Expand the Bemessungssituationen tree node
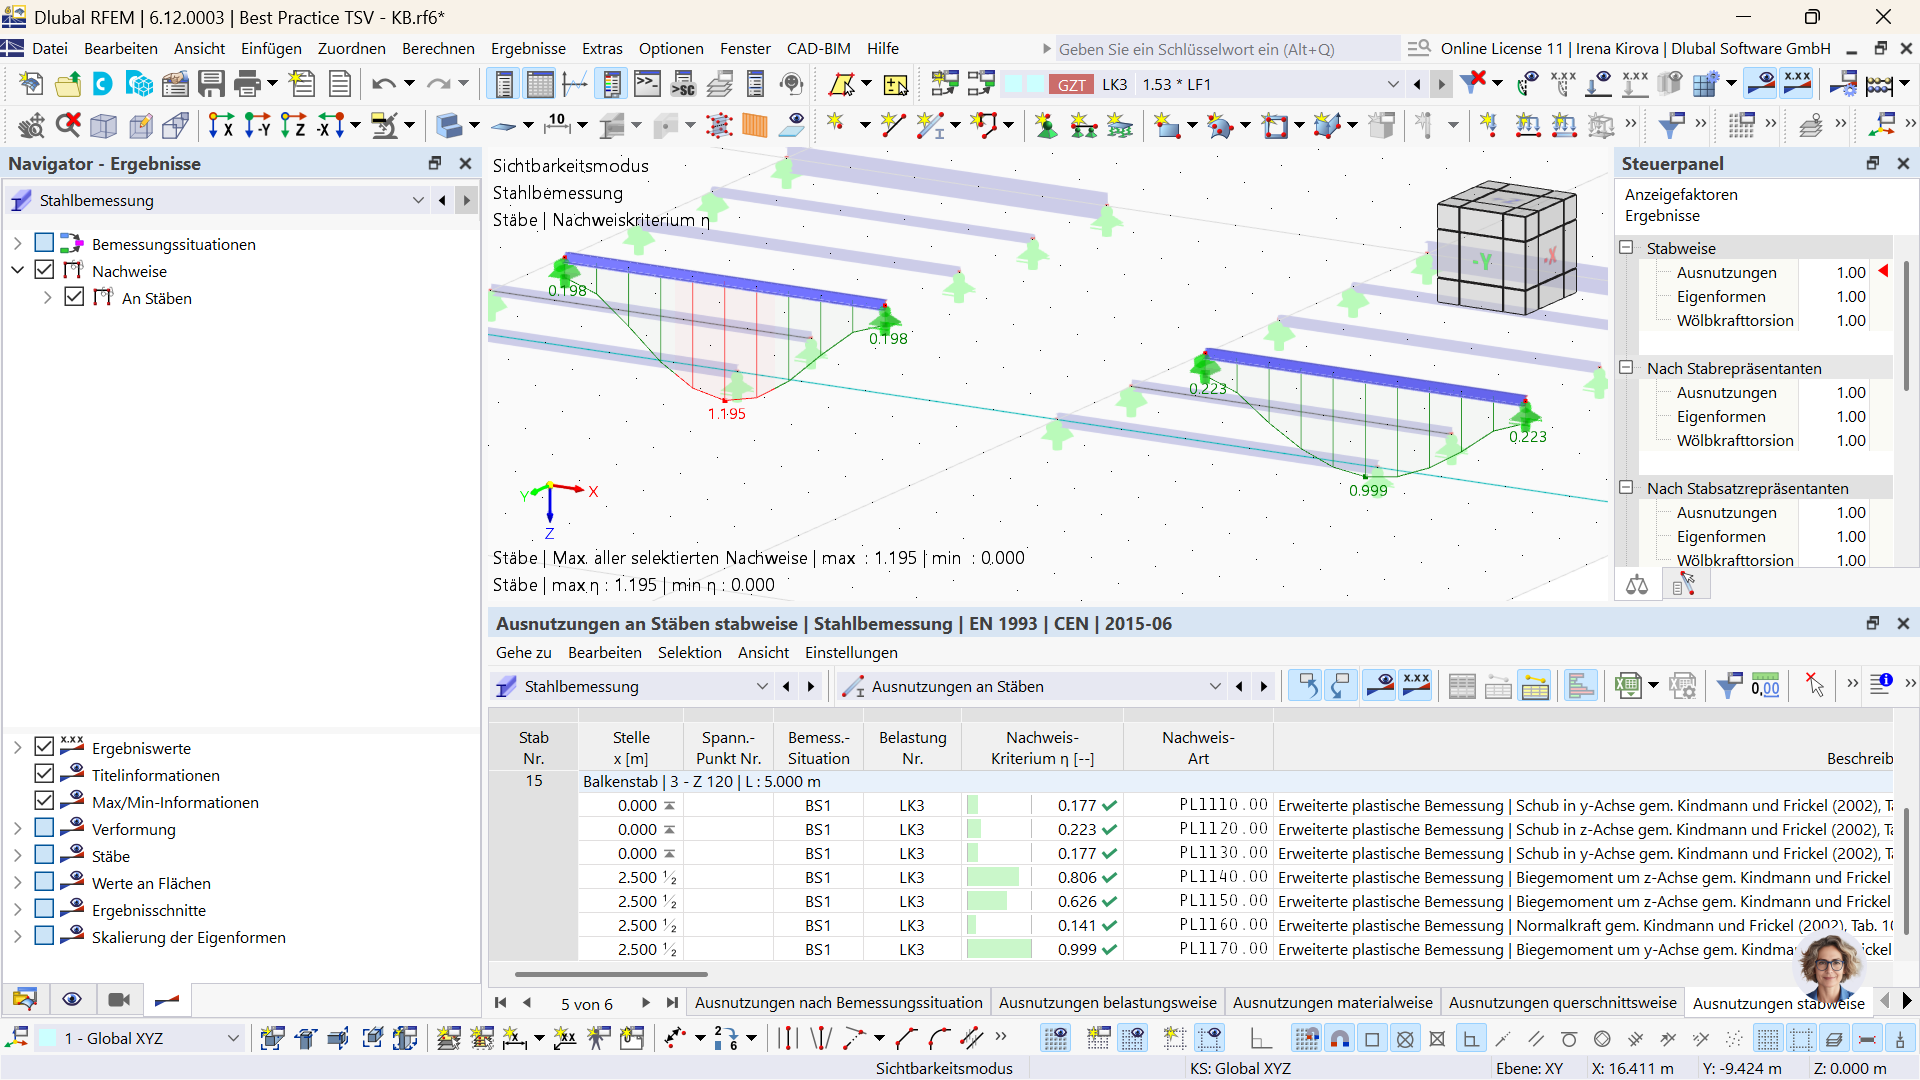Viewport: 1920px width, 1080px height. (x=17, y=244)
